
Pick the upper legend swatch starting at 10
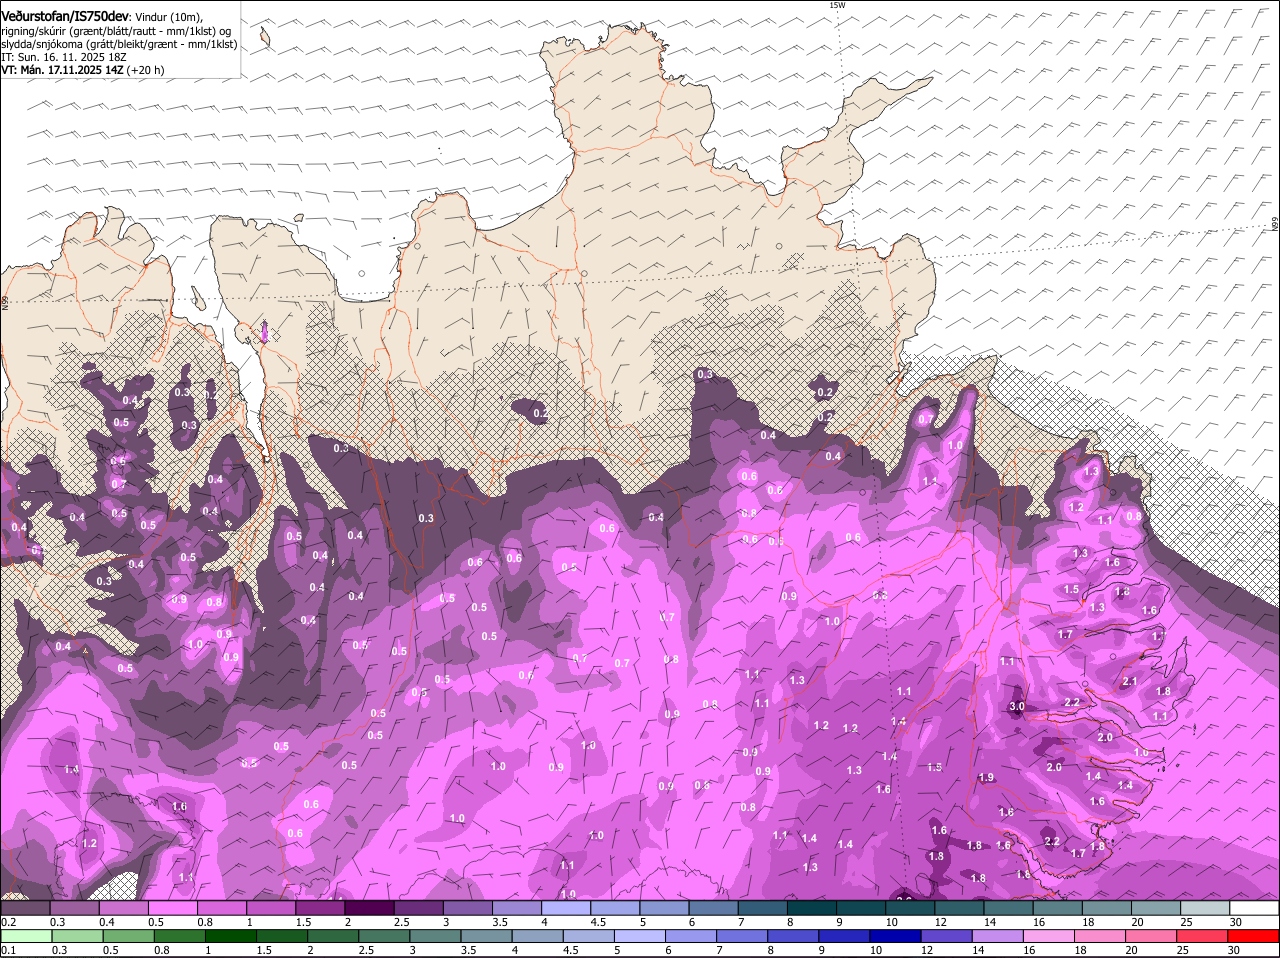(x=909, y=908)
